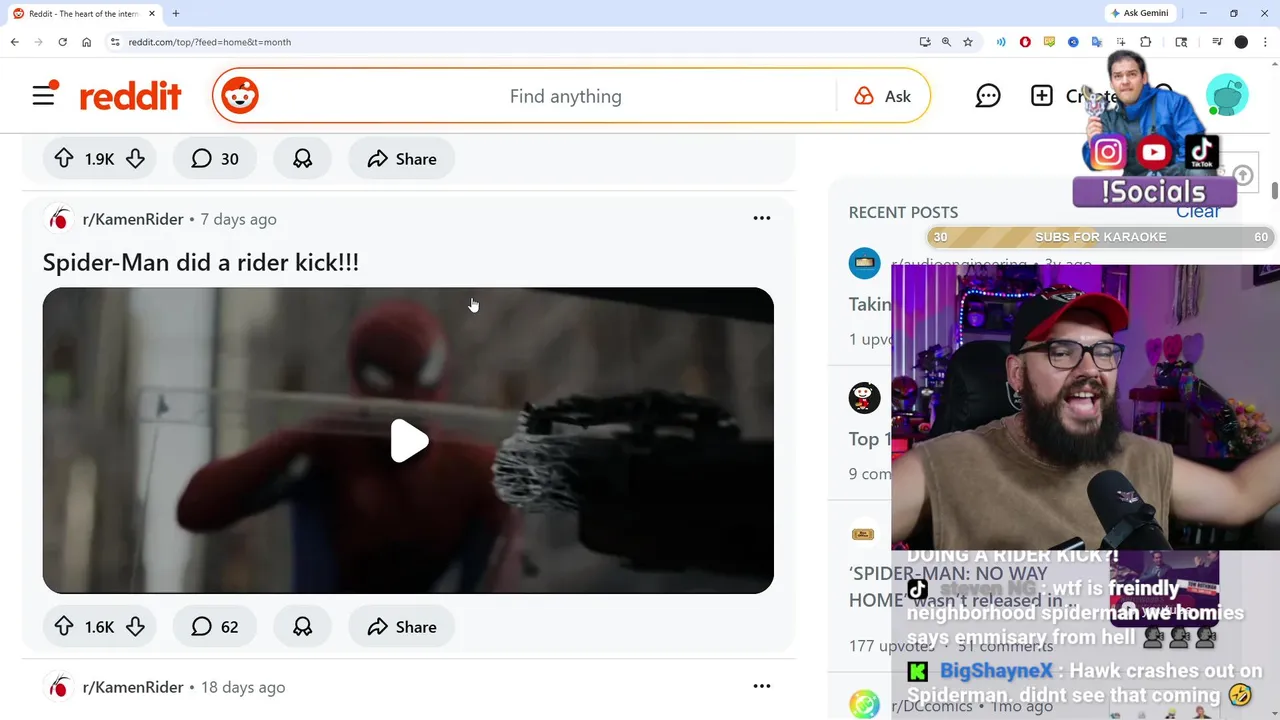Open the 62 comments on Spider-Man post
The height and width of the screenshot is (720, 1280).
click(215, 627)
